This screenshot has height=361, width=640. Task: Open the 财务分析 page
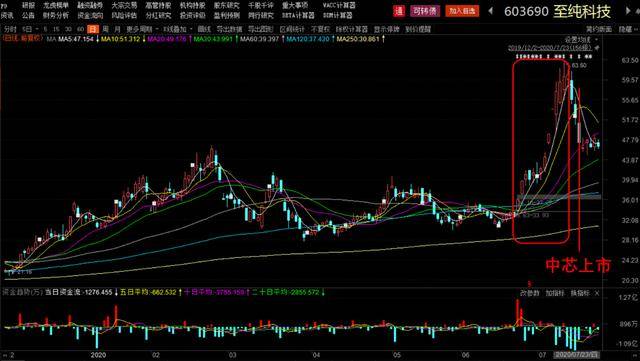click(56, 16)
